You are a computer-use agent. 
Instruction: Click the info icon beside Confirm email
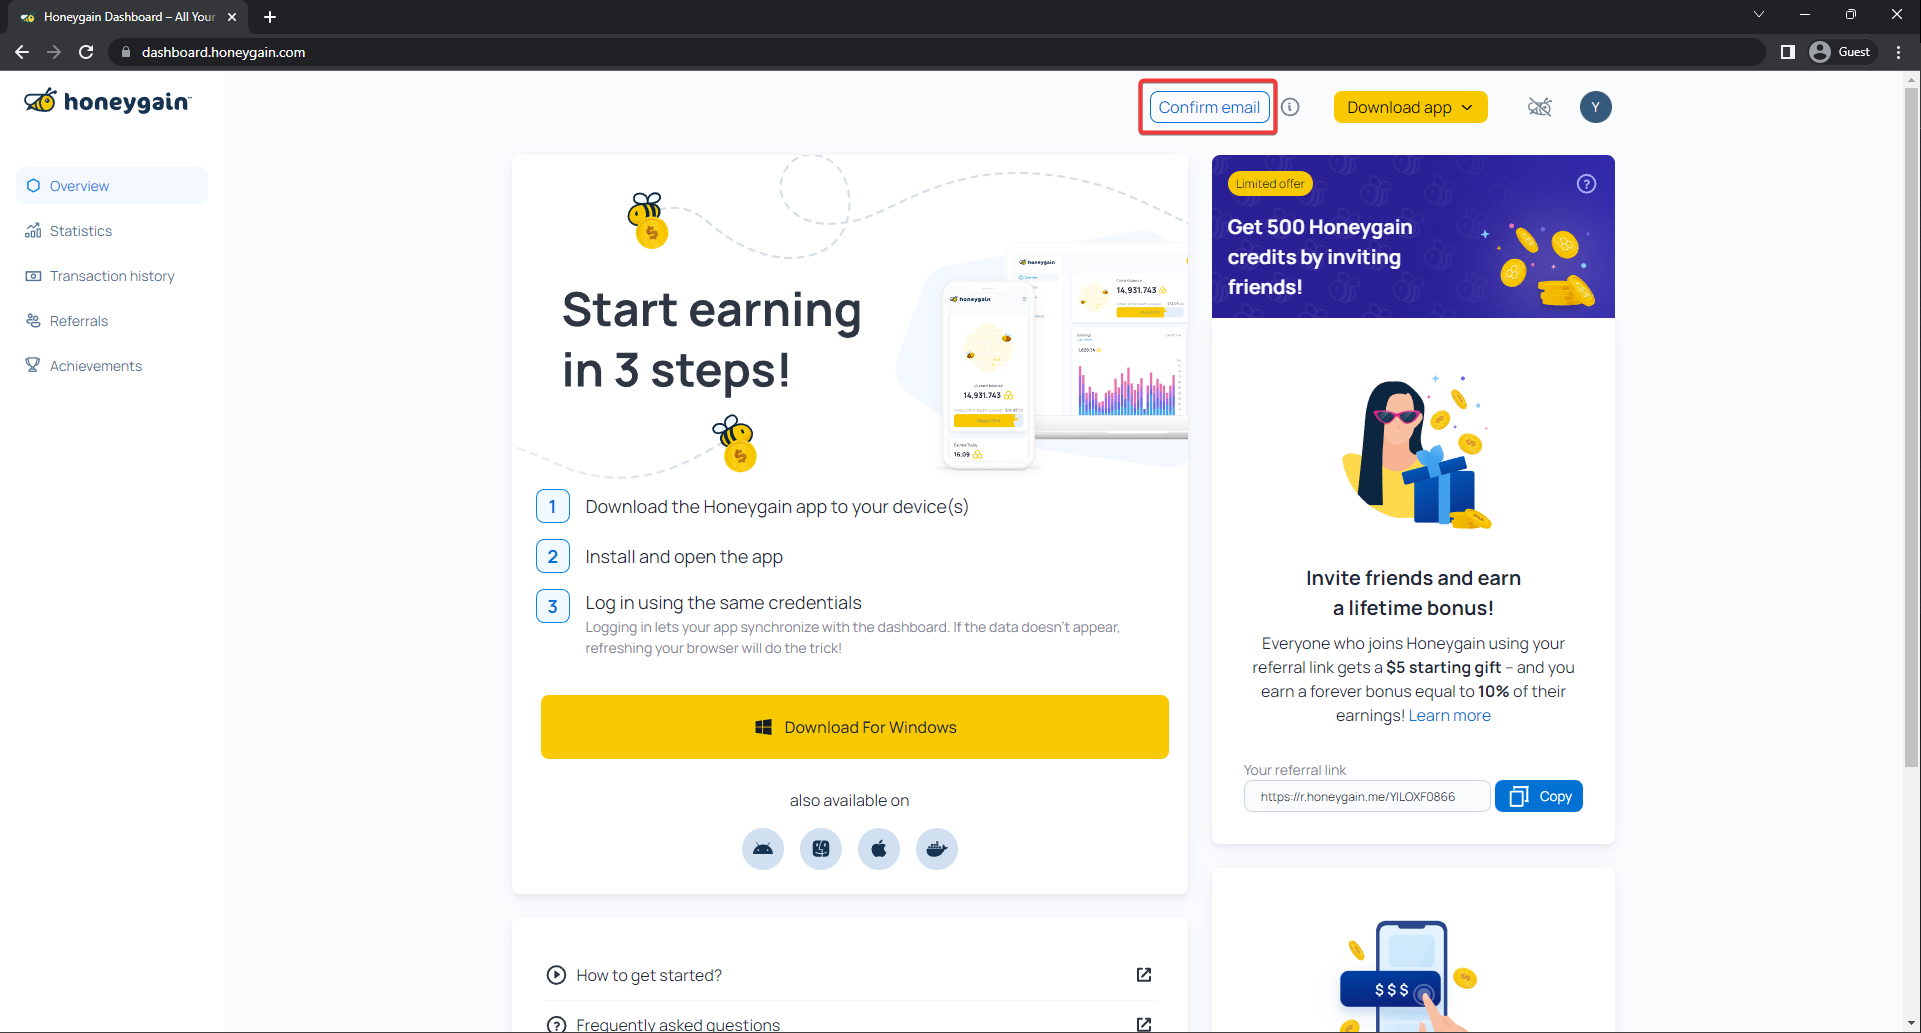[x=1291, y=107]
